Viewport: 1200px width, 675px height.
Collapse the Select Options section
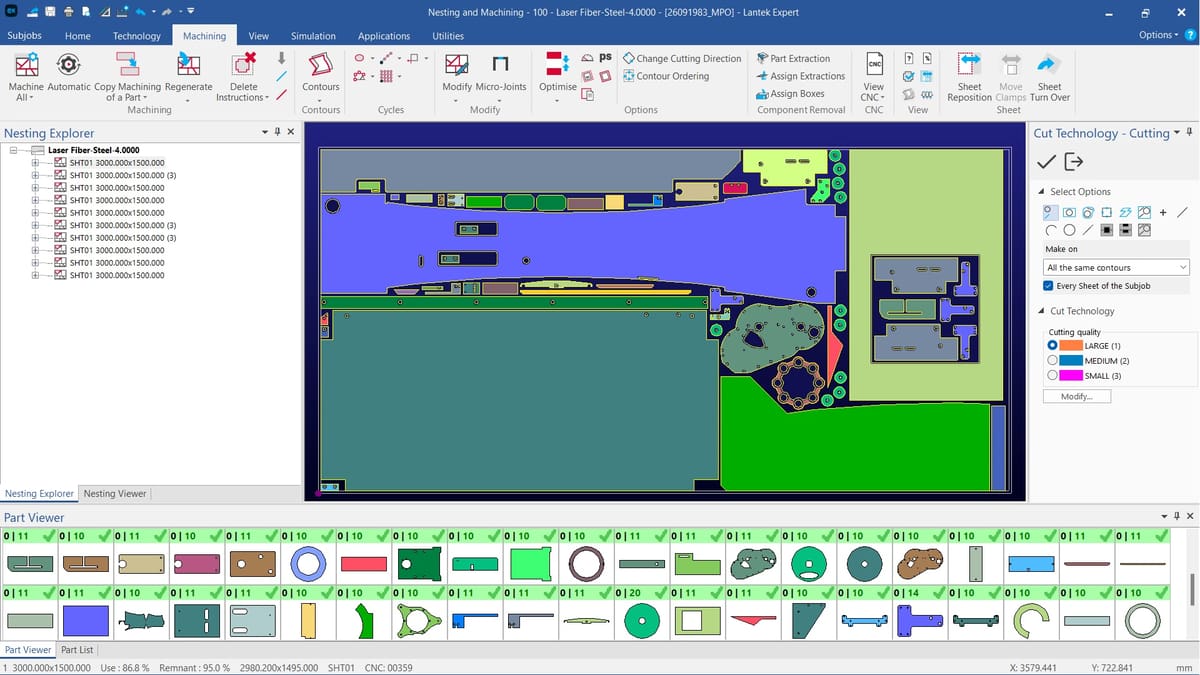tap(1041, 192)
